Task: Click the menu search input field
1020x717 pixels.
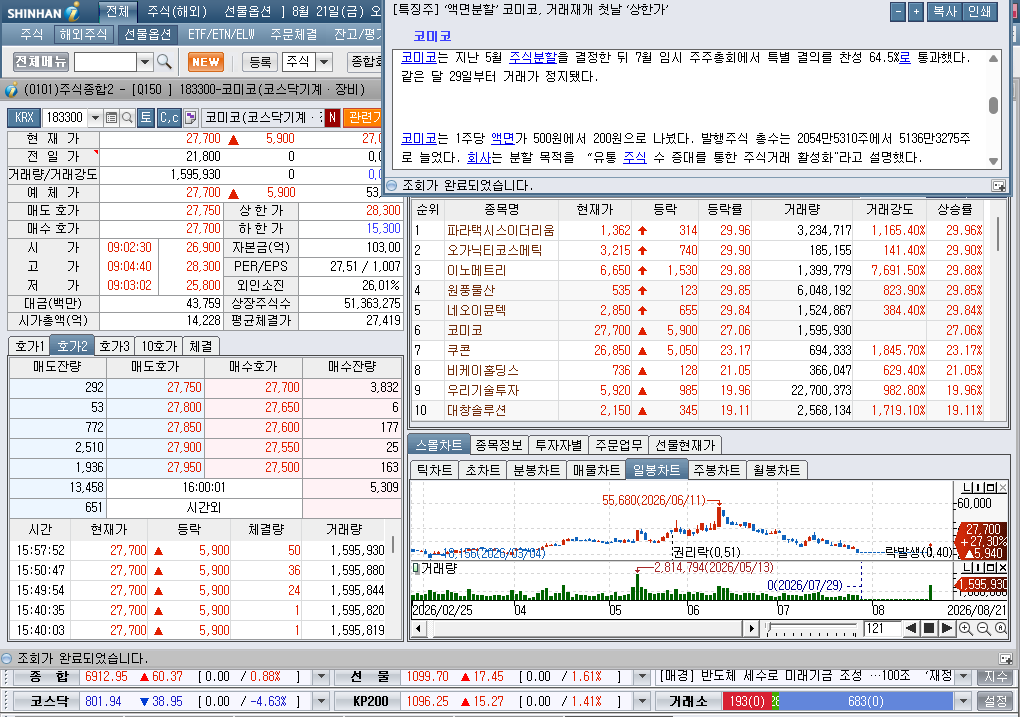Action: point(105,62)
